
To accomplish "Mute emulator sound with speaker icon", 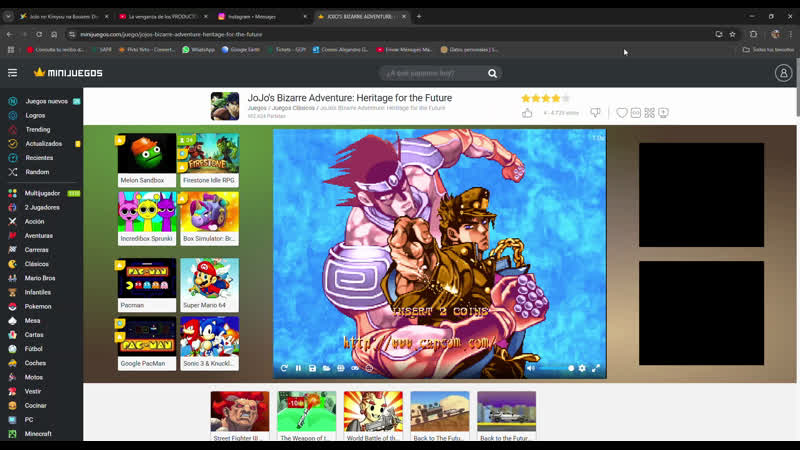I will coord(531,368).
